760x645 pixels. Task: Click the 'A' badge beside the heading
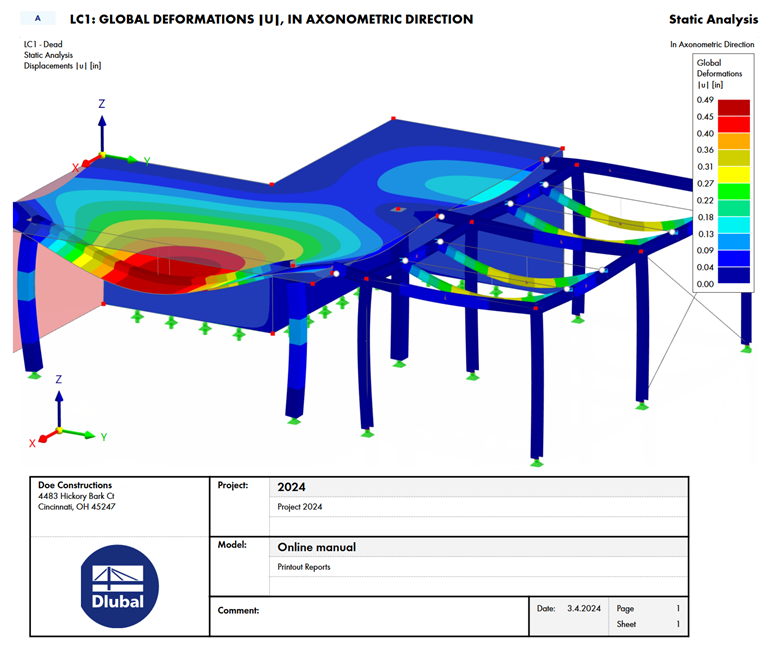38,18
